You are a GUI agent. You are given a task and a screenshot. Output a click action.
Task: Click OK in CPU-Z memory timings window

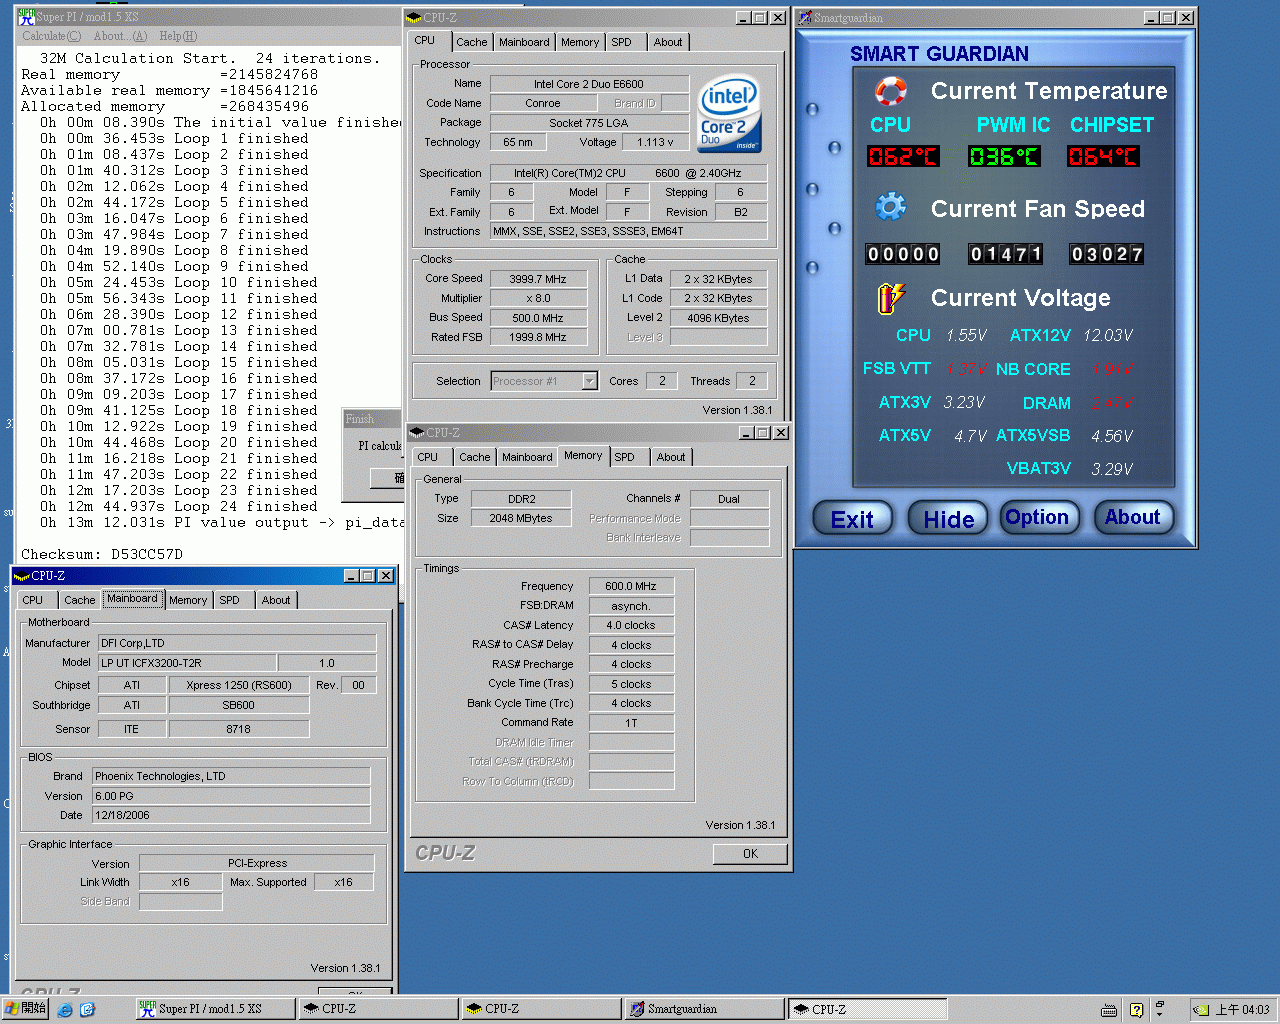[750, 854]
